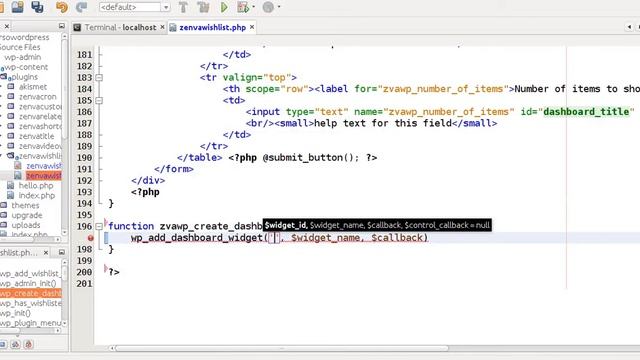Click the Projects scrollbar down arrow
The width and height of the screenshot is (640, 360).
tap(64, 233)
